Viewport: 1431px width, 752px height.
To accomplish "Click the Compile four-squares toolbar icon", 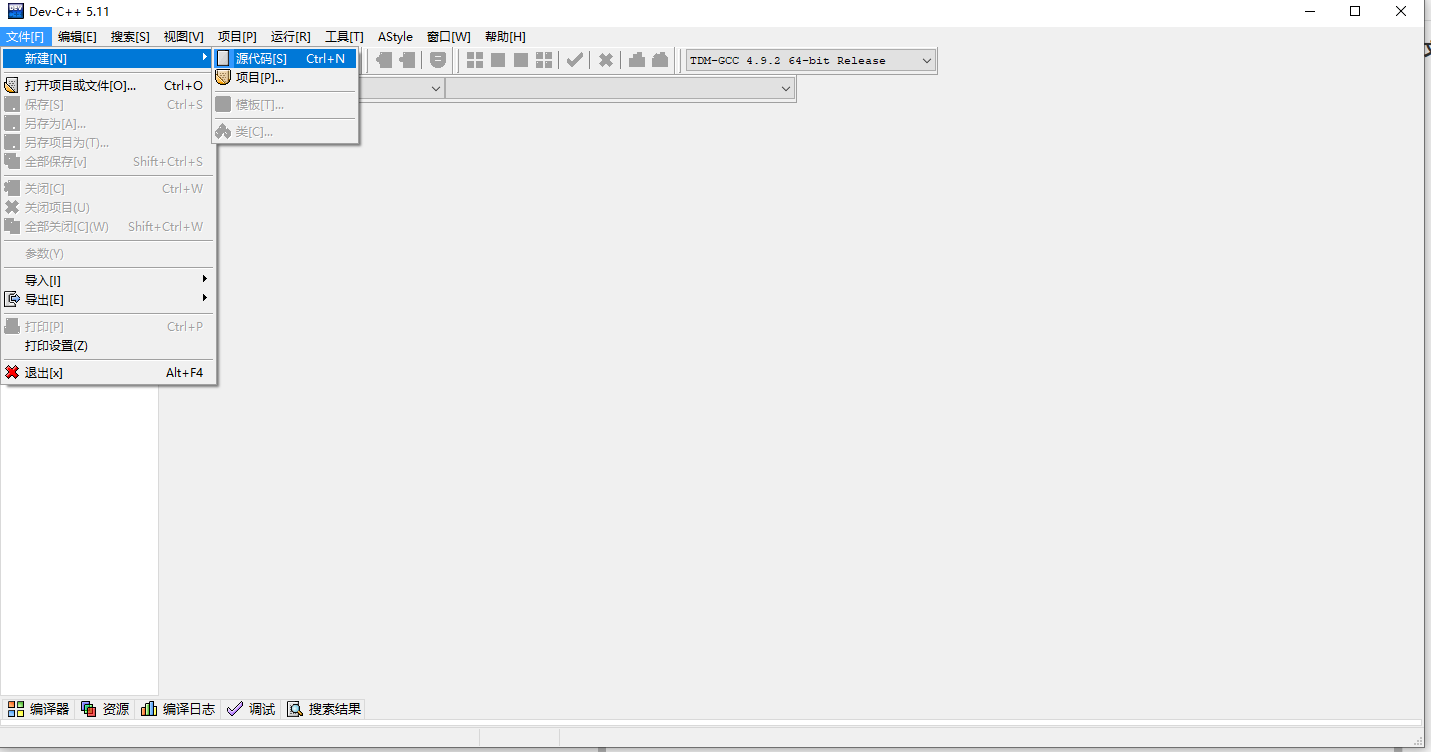I will click(476, 60).
